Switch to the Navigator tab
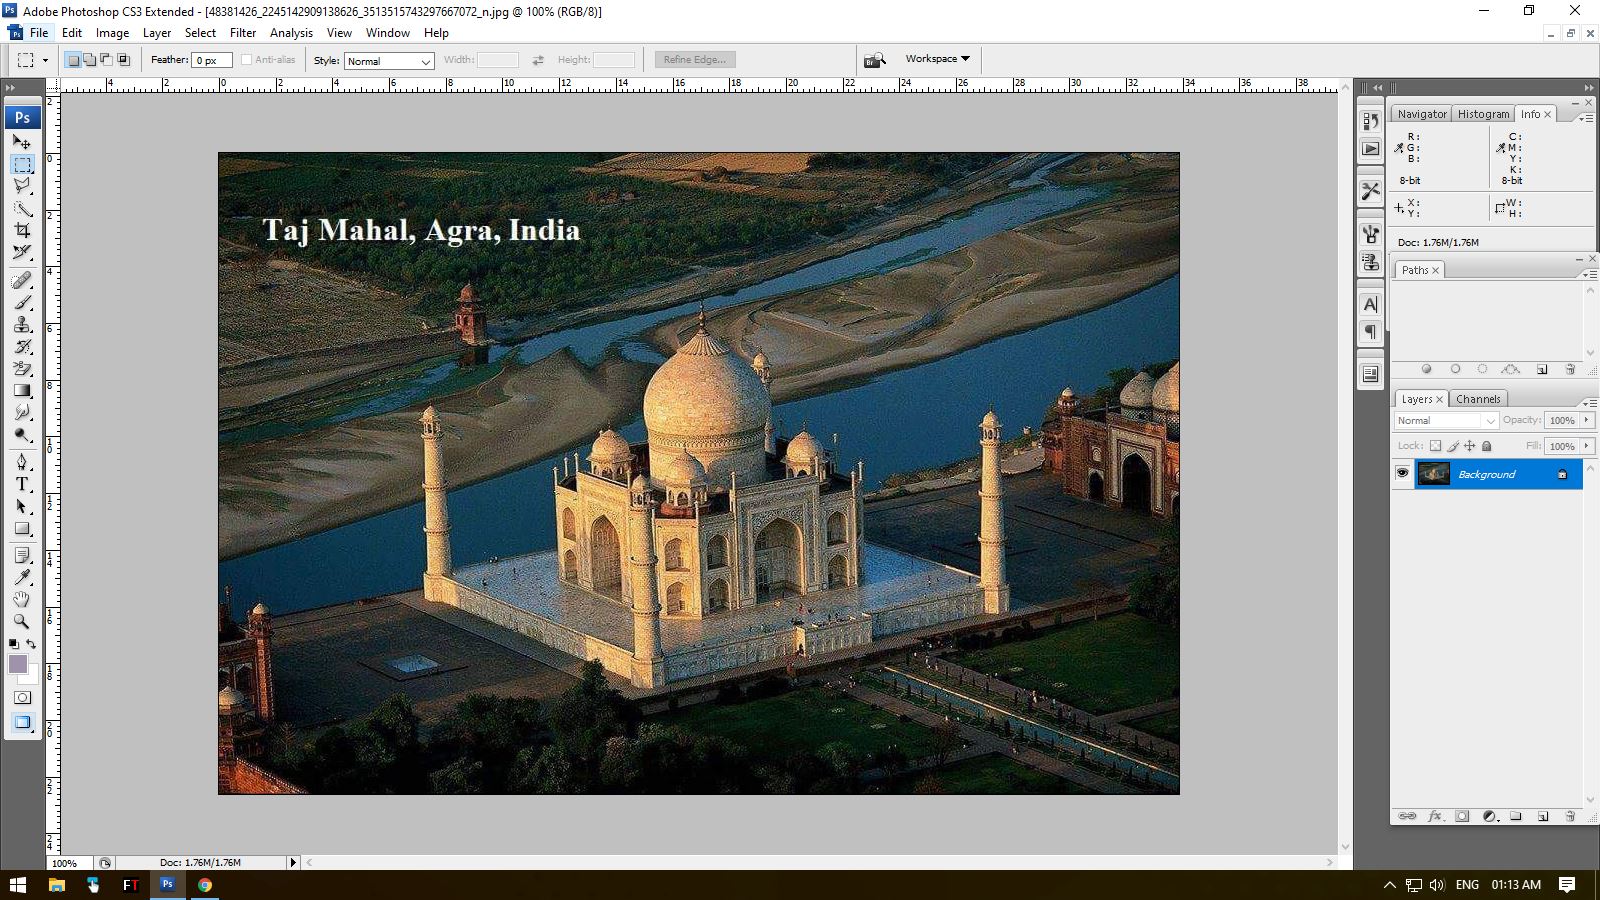The width and height of the screenshot is (1600, 900). click(1422, 114)
